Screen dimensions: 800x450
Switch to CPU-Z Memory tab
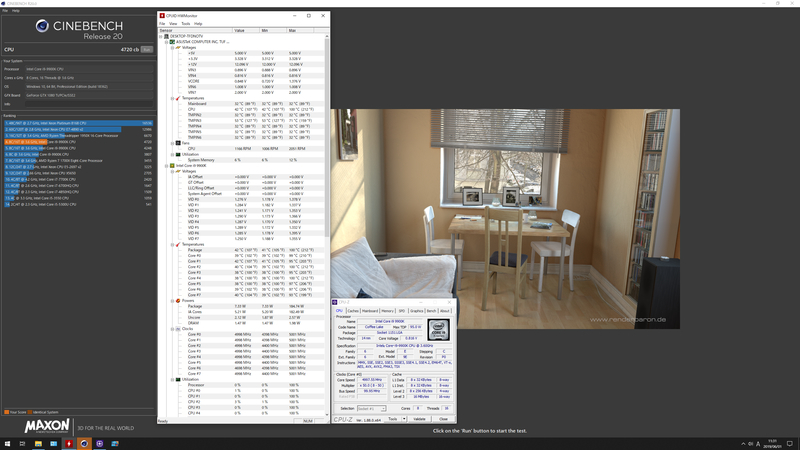point(388,311)
